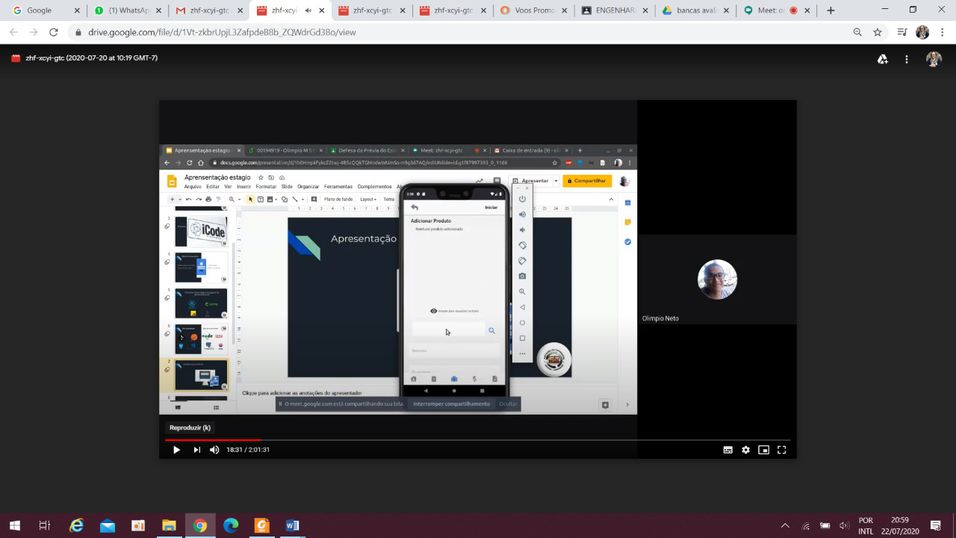This screenshot has width=956, height=538.
Task: Toggle subtitles/captions in the video player
Action: (728, 450)
